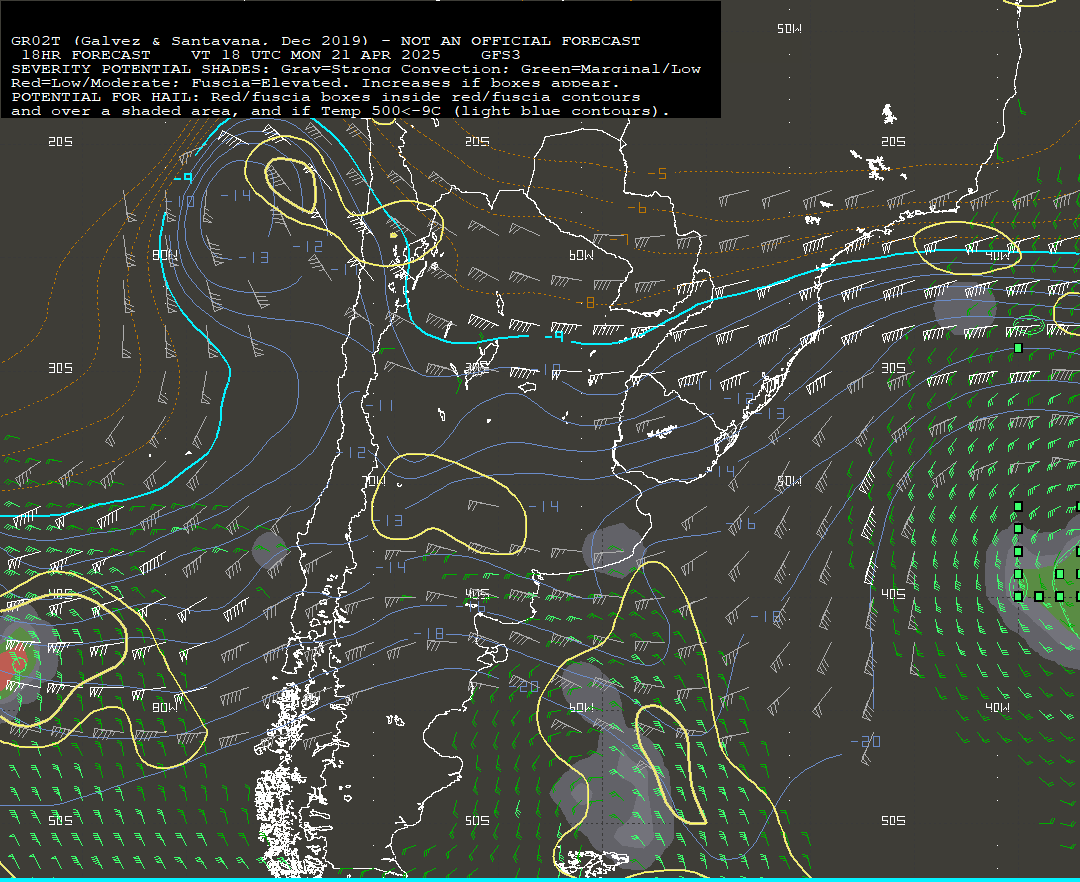Click the orange '-8' contour label
Image resolution: width=1080 pixels, height=882 pixels.
click(x=585, y=303)
